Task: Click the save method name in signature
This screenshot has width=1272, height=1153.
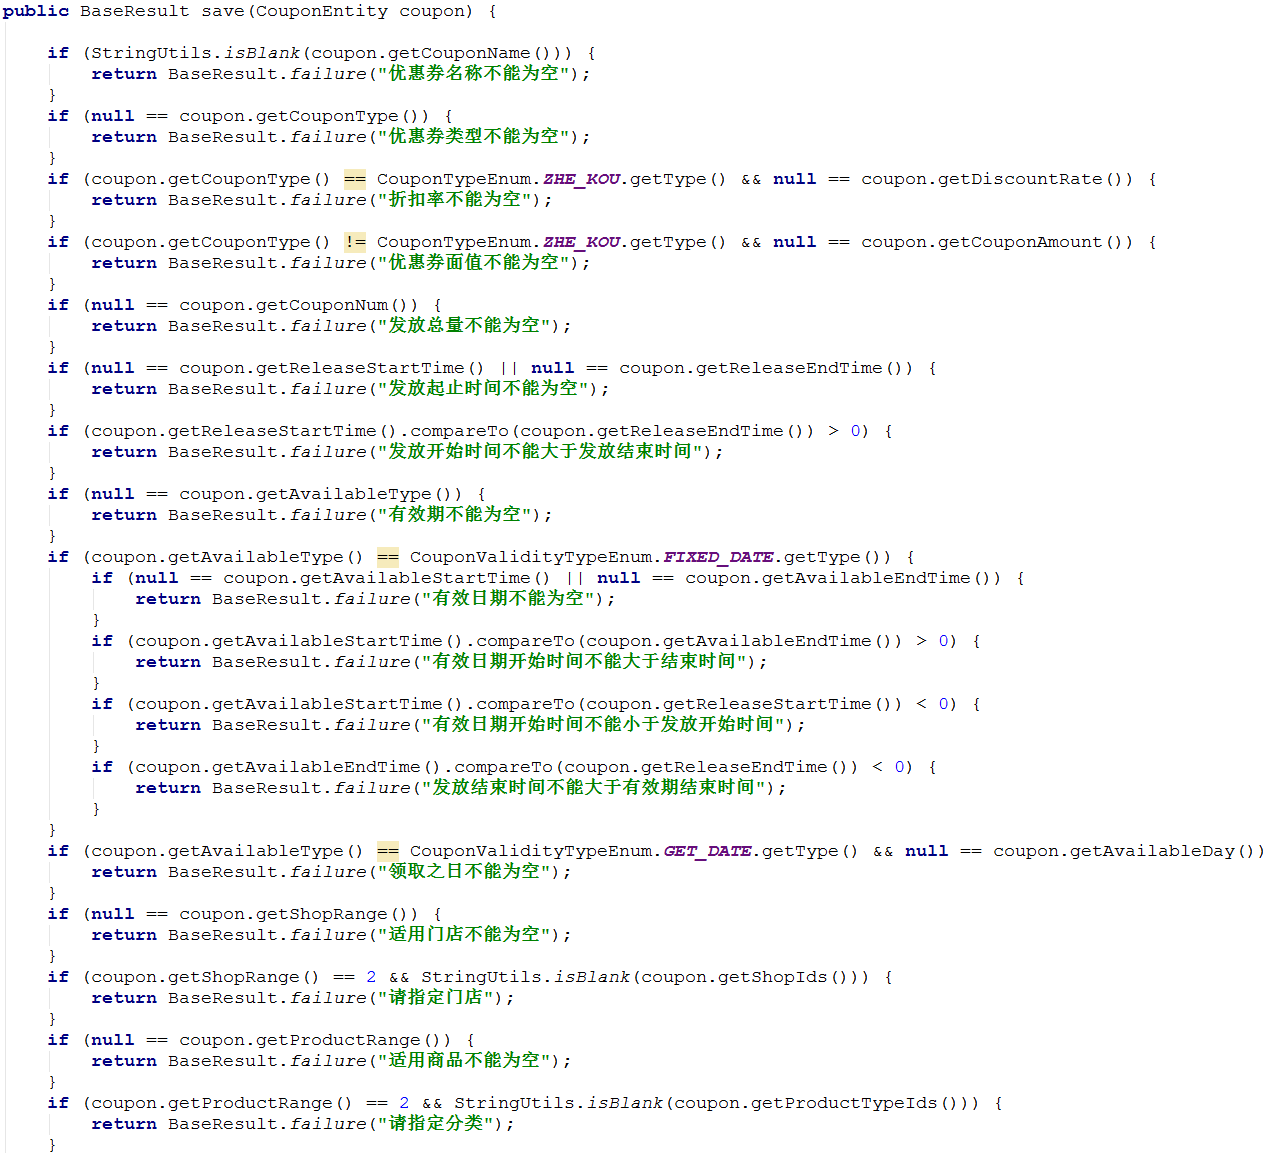Action: point(222,11)
